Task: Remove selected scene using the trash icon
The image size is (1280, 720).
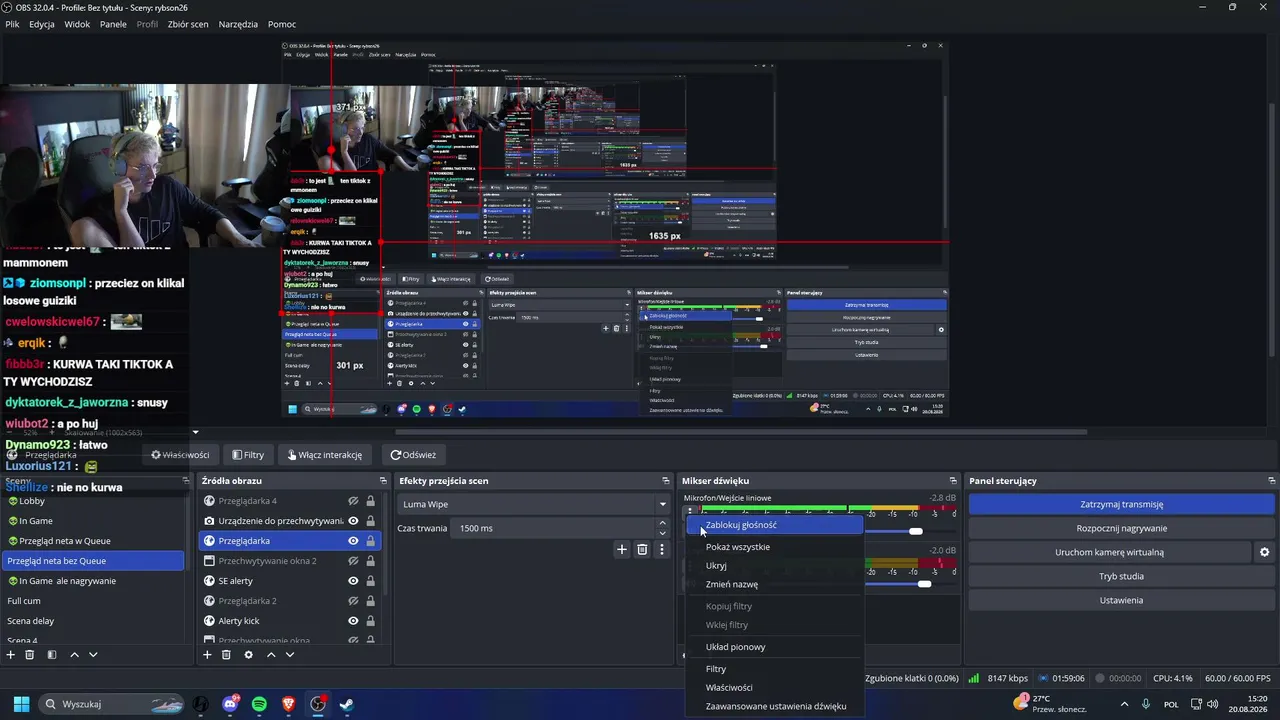Action: click(x=30, y=655)
